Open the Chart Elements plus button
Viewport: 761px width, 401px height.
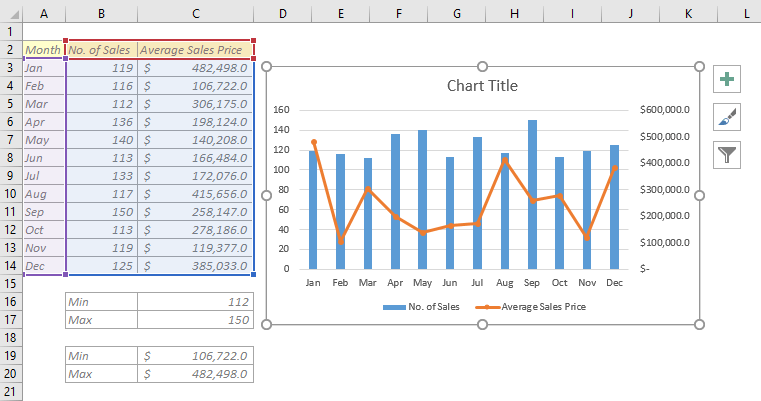click(x=726, y=80)
